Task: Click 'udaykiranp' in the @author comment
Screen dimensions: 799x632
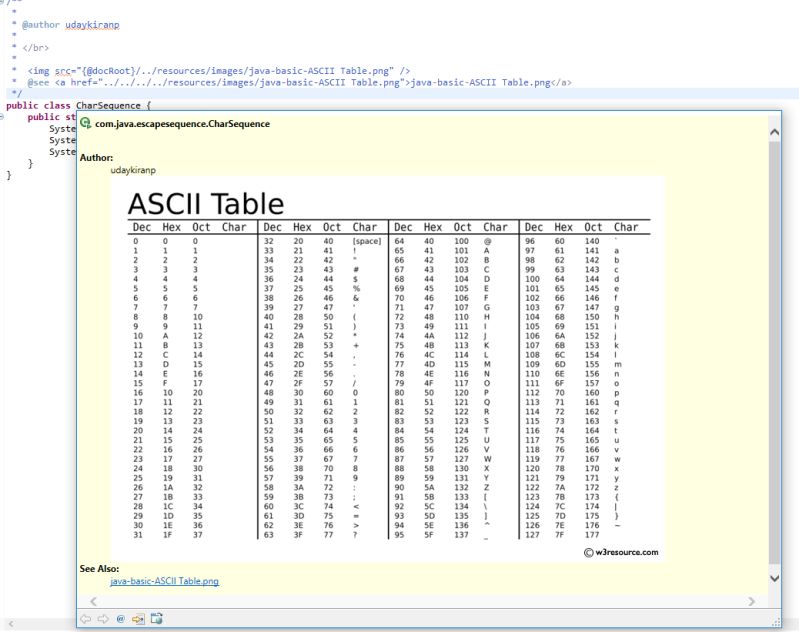Action: (x=92, y=24)
